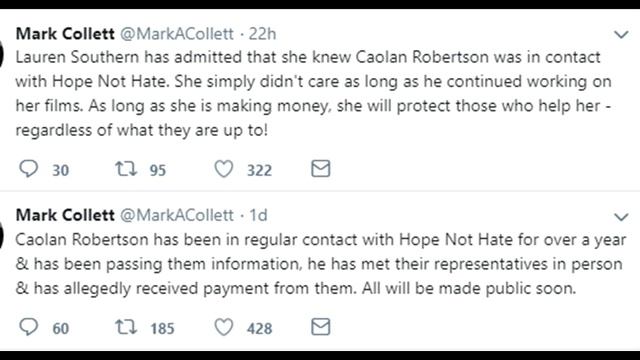
Task: Open the first tweet's text body
Action: [x=313, y=93]
